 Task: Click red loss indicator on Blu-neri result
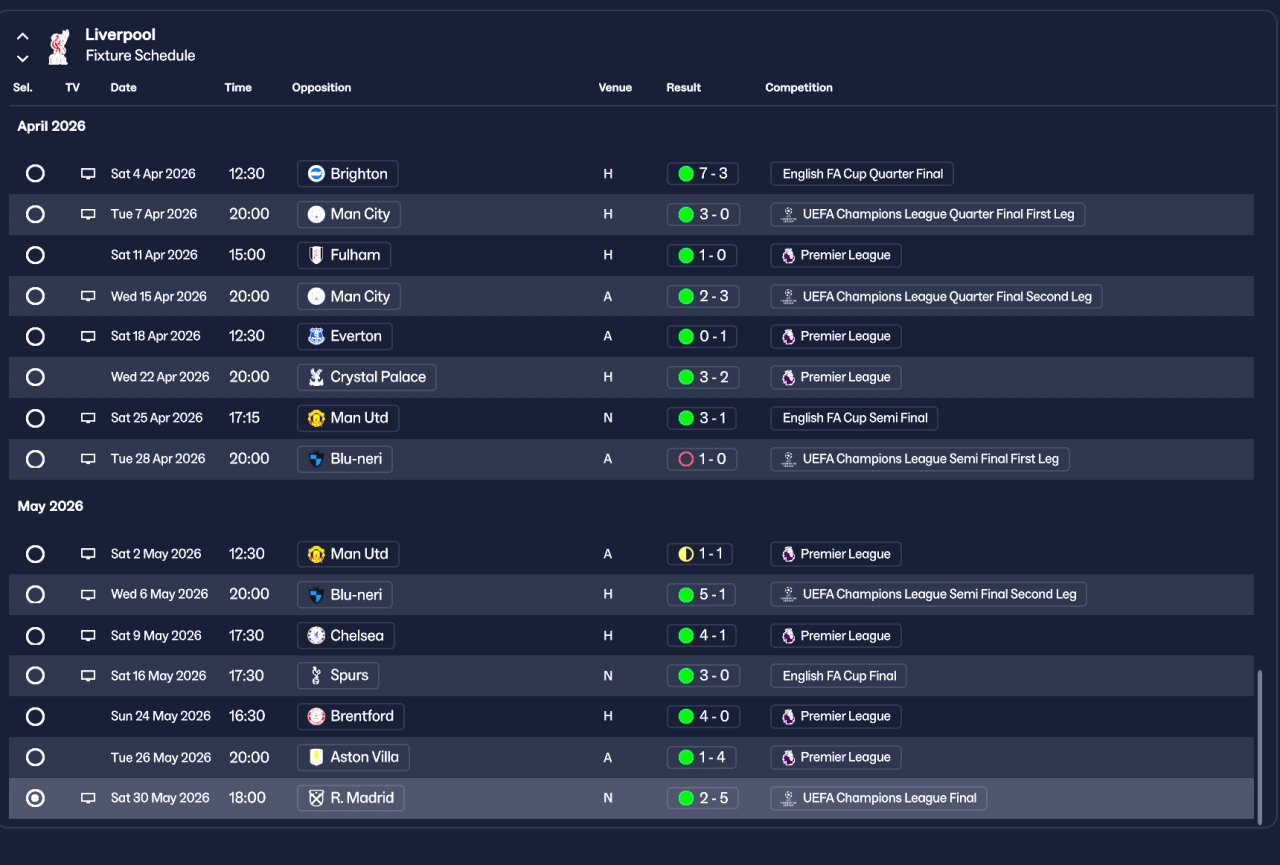click(x=686, y=459)
